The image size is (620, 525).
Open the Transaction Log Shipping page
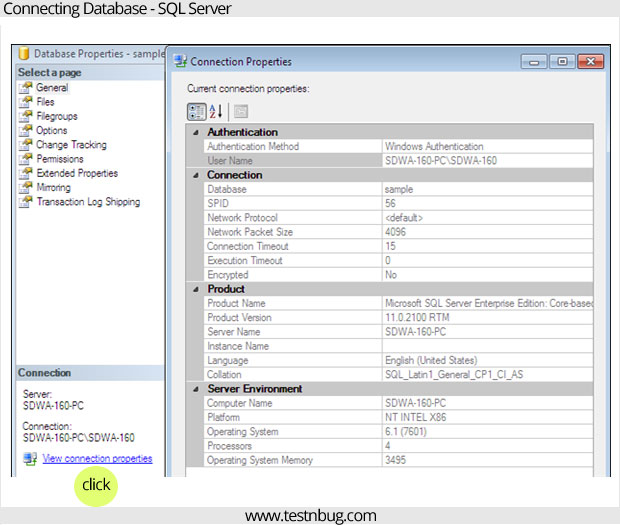click(88, 201)
